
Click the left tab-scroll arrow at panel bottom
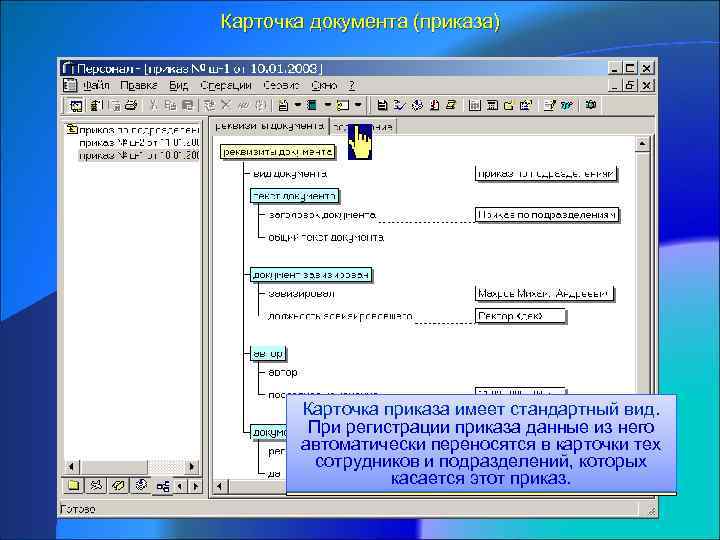tap(180, 486)
